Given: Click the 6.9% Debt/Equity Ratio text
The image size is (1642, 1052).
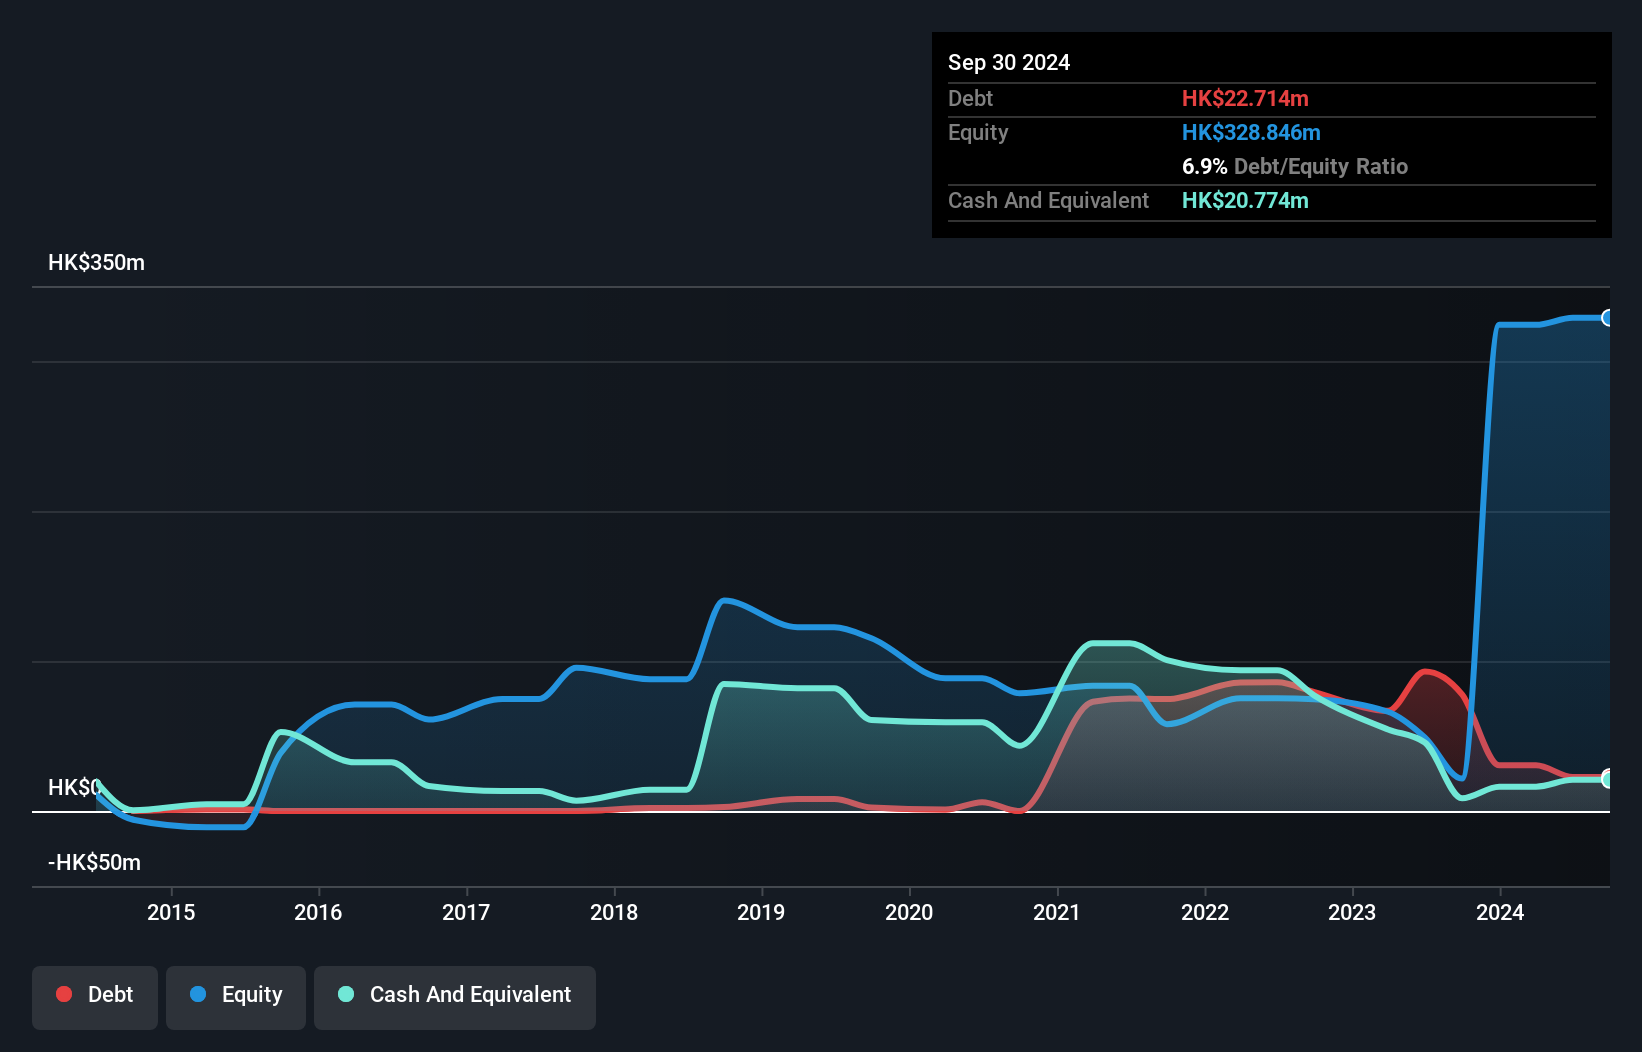Looking at the screenshot, I should click(1295, 166).
